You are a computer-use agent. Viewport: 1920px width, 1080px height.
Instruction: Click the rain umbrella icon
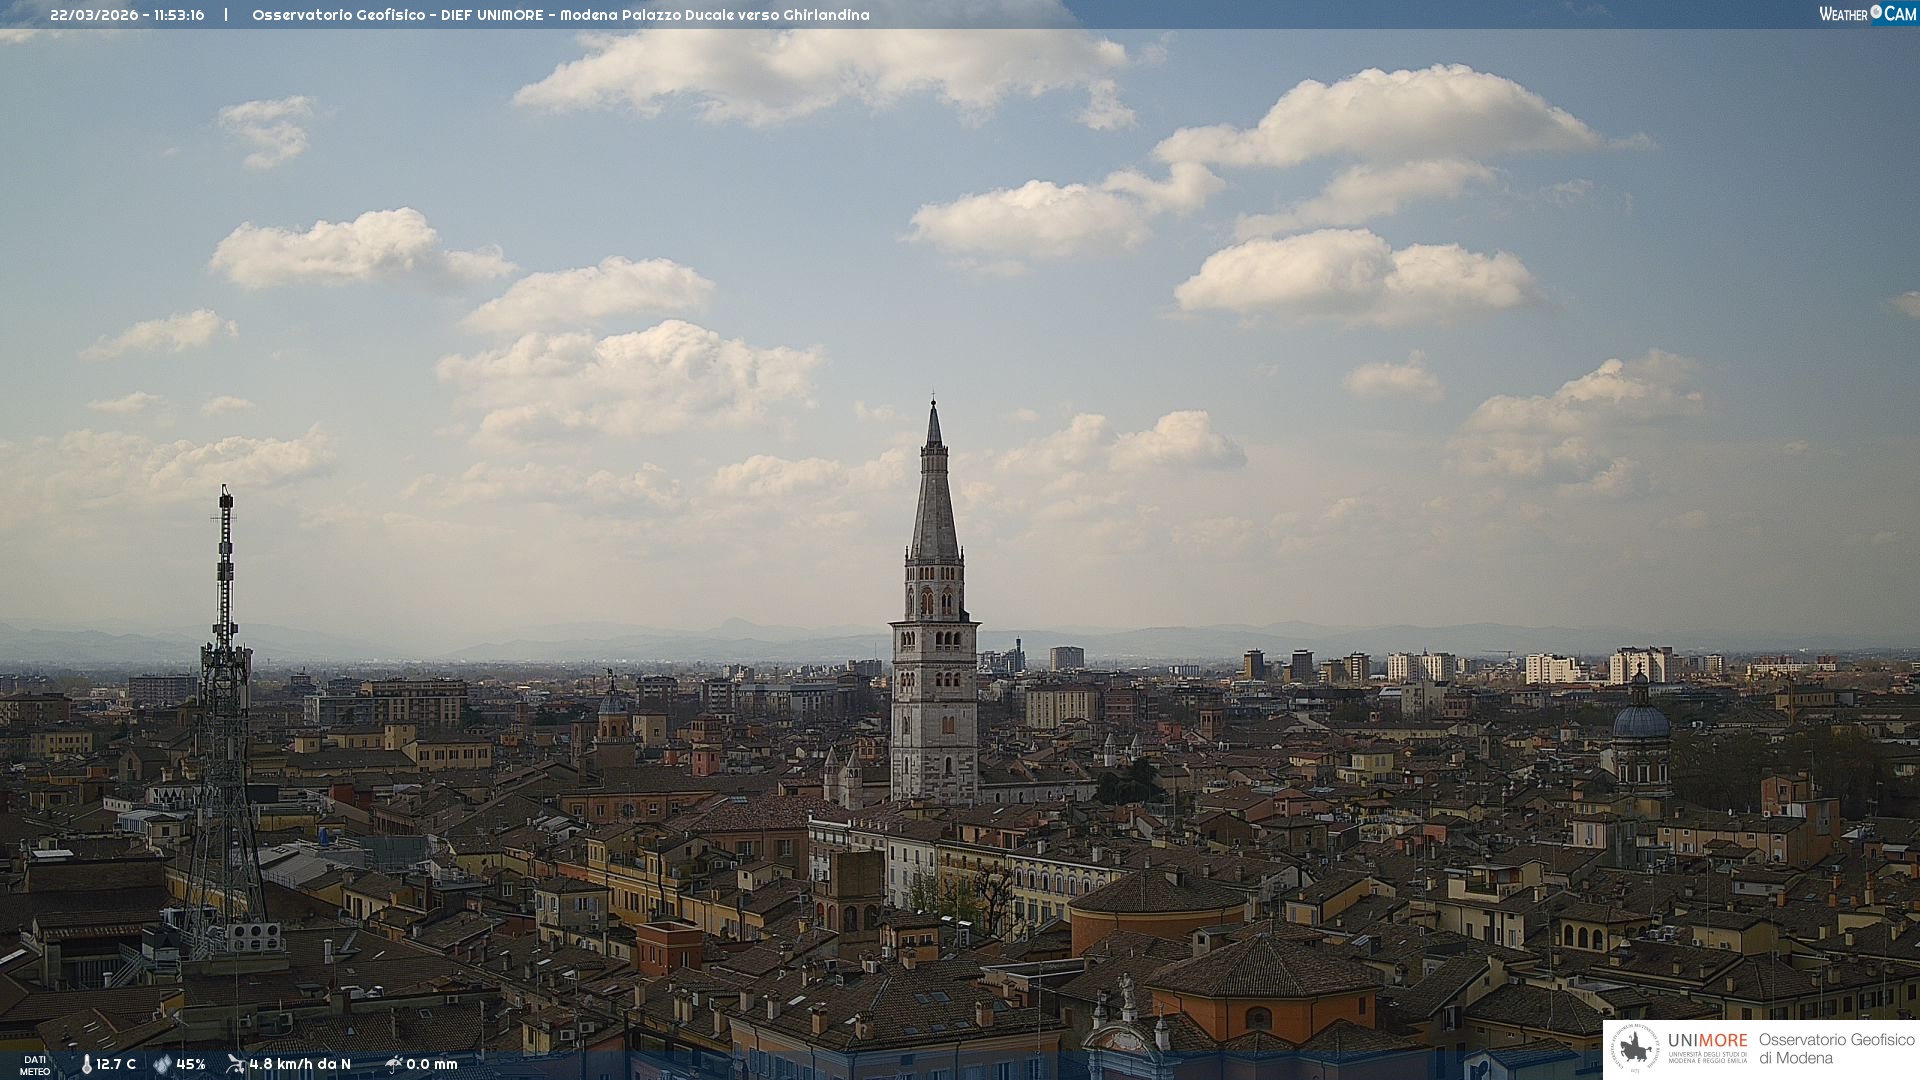[394, 1064]
